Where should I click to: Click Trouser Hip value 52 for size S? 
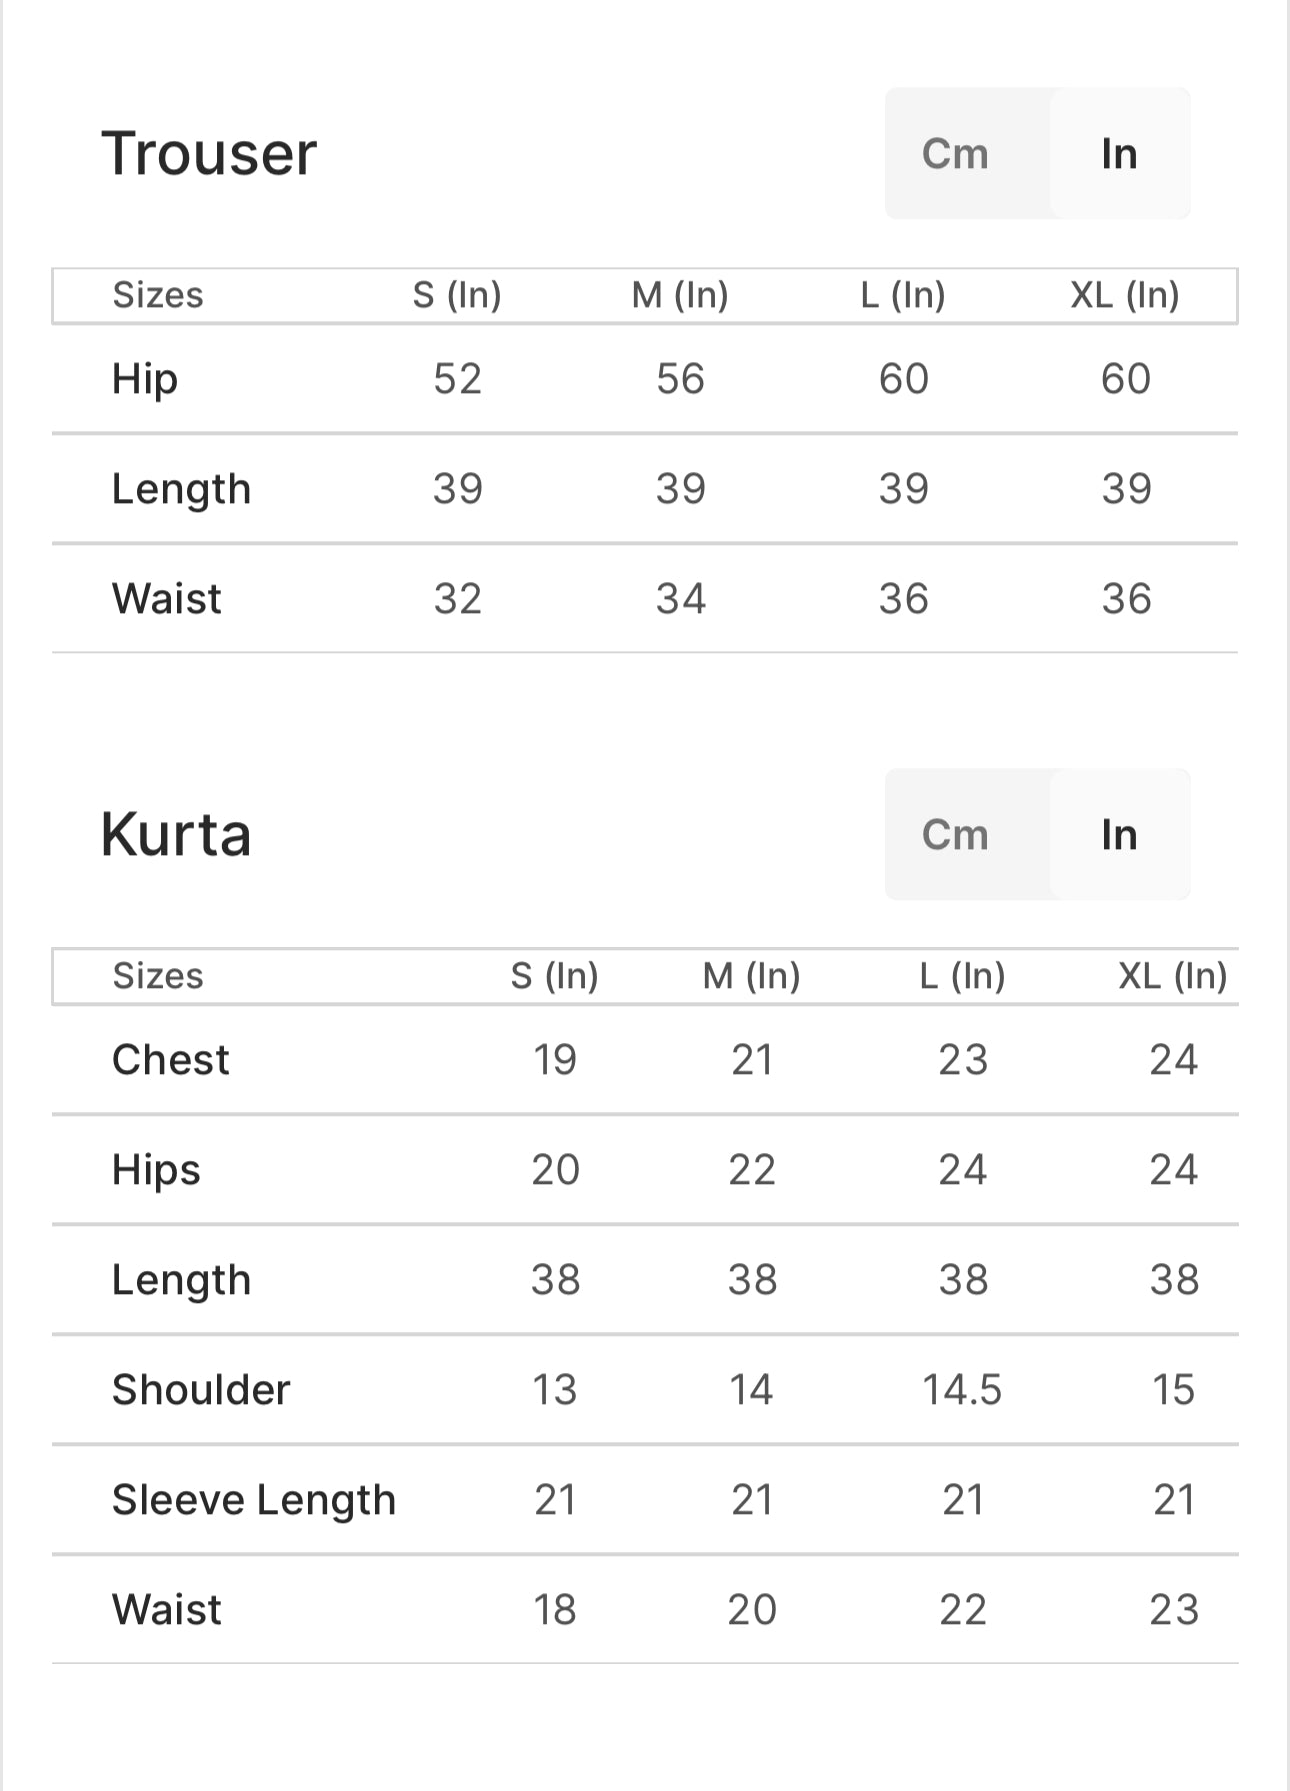tap(457, 379)
